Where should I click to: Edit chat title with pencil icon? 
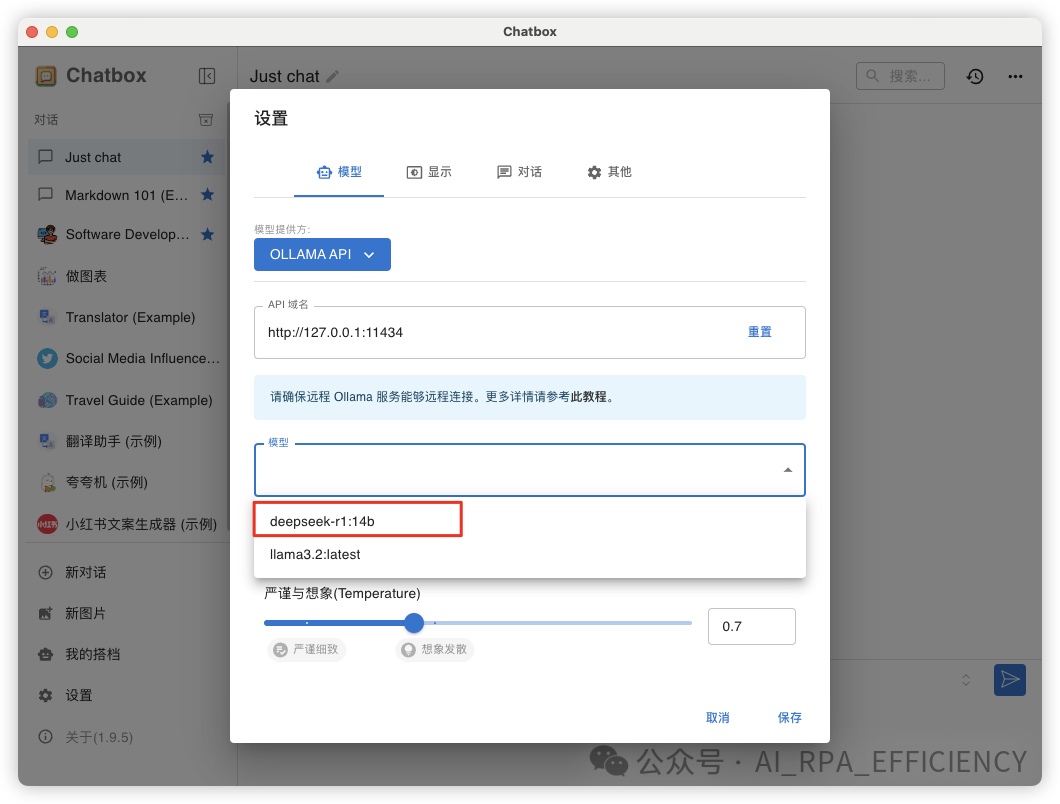tap(332, 76)
